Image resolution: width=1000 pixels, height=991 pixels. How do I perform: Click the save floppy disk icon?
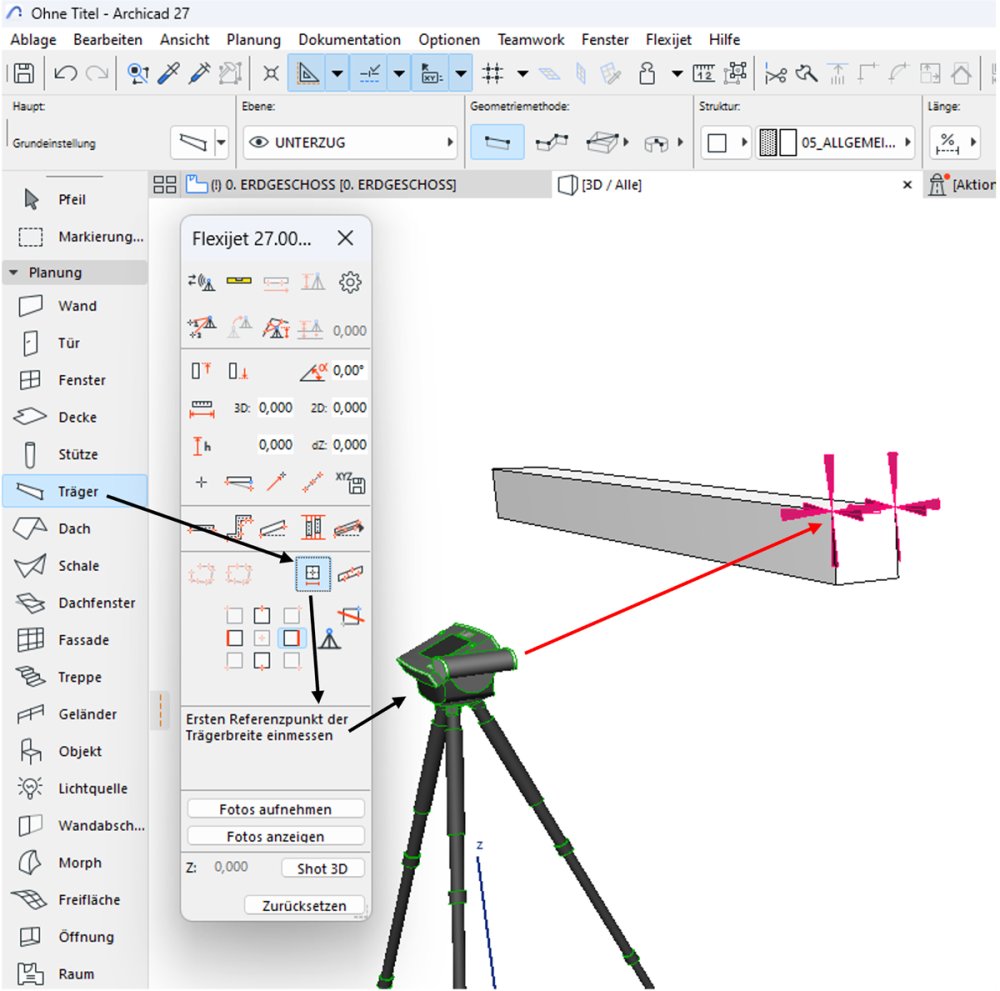[x=24, y=73]
